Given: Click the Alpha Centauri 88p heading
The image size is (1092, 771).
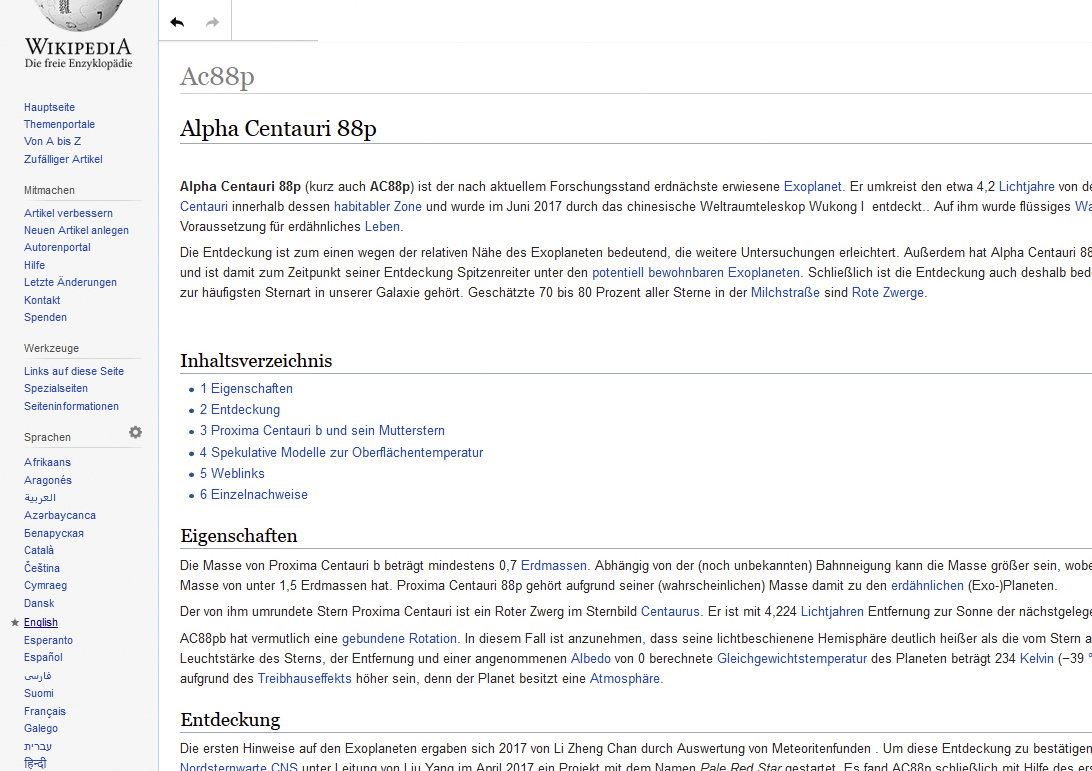Looking at the screenshot, I should (x=278, y=129).
